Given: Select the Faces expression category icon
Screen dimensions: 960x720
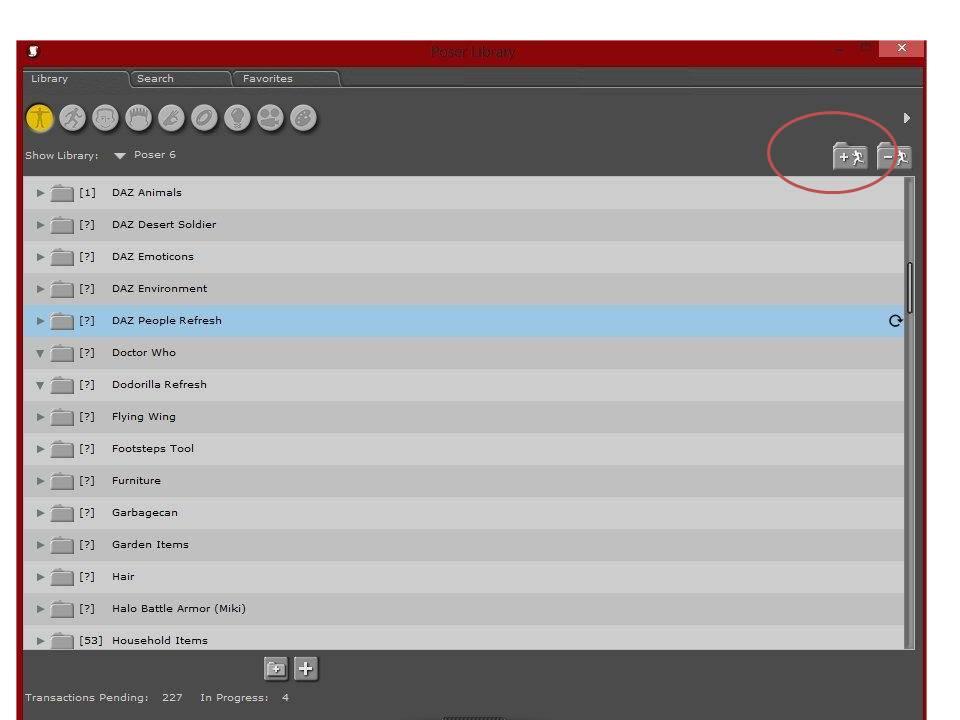Looking at the screenshot, I should tap(105, 118).
